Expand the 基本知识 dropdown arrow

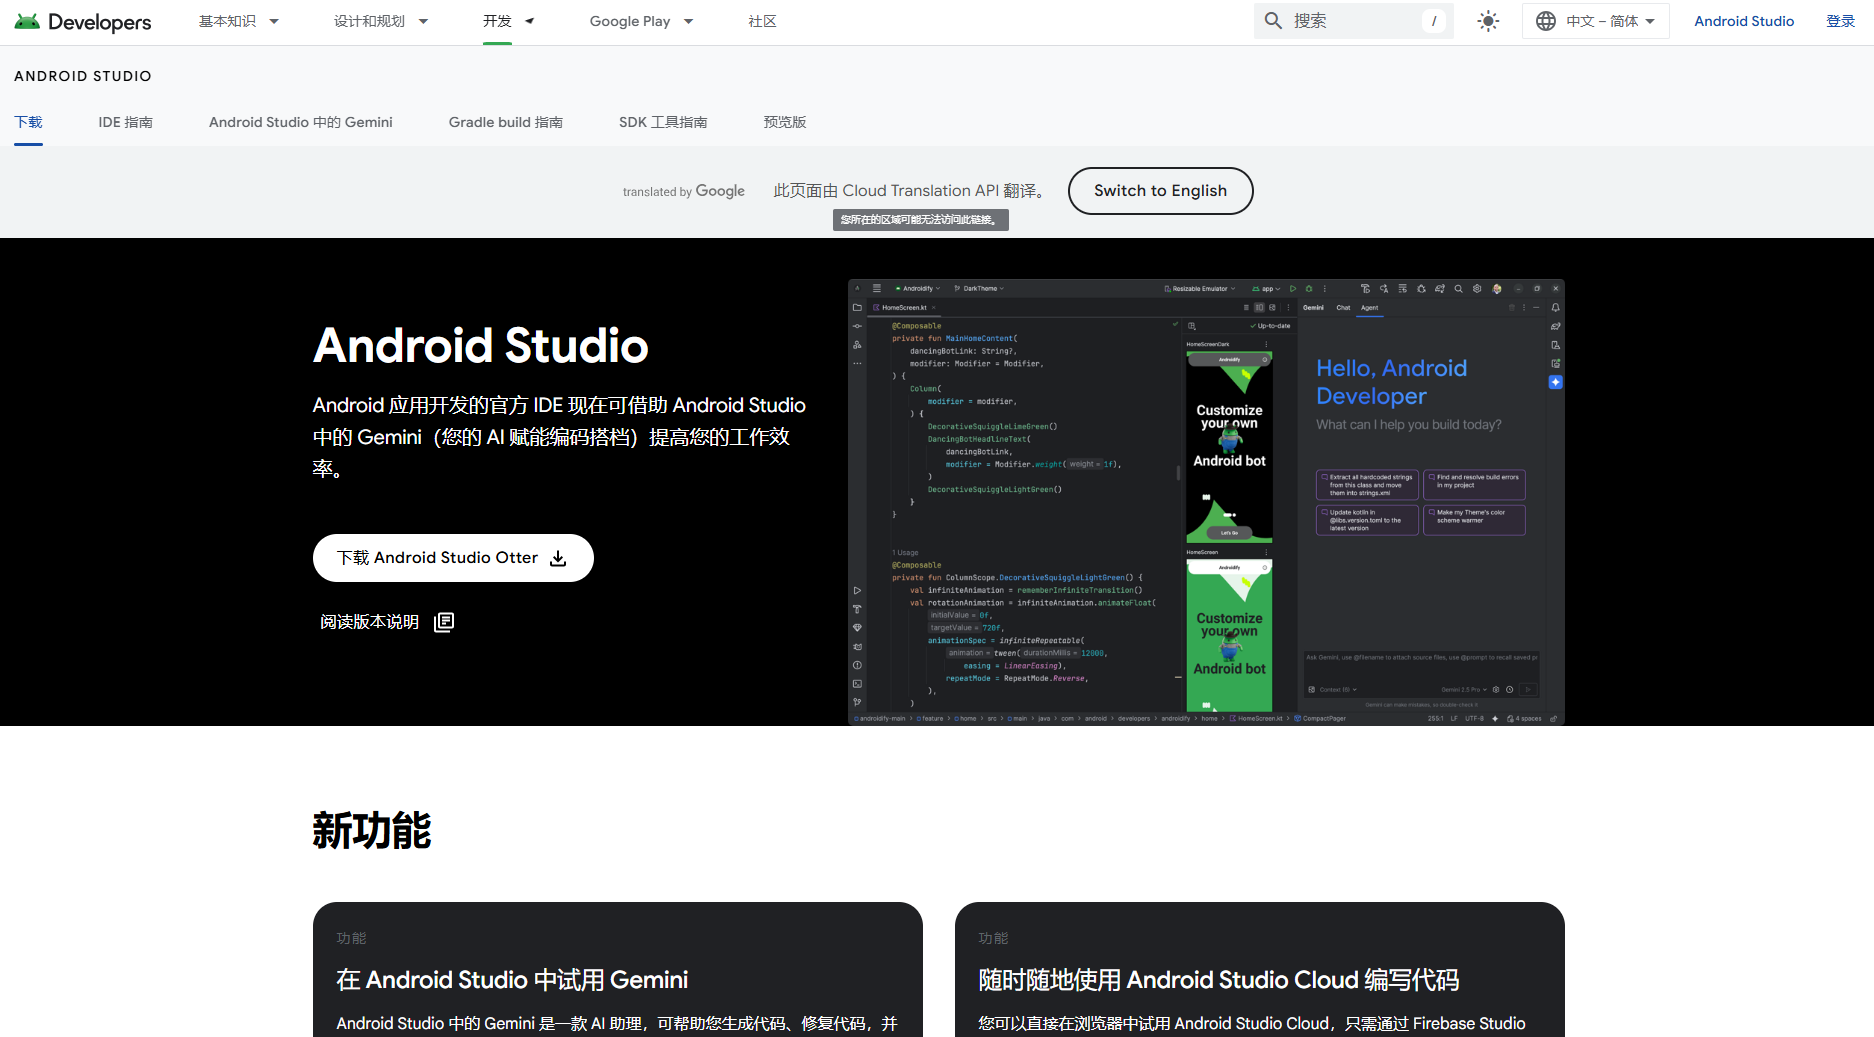pos(274,21)
